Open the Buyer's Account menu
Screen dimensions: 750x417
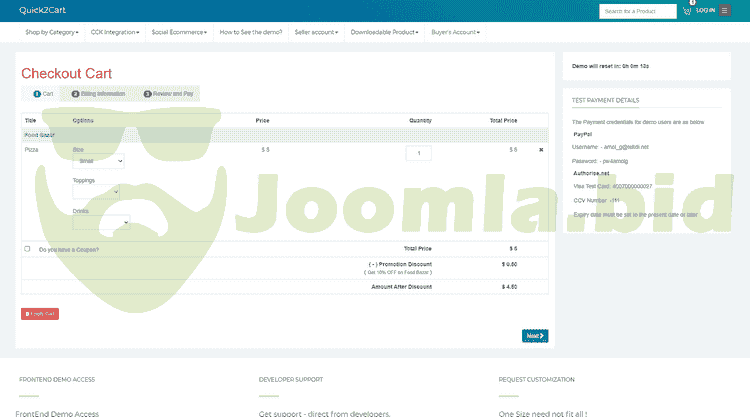click(x=456, y=32)
